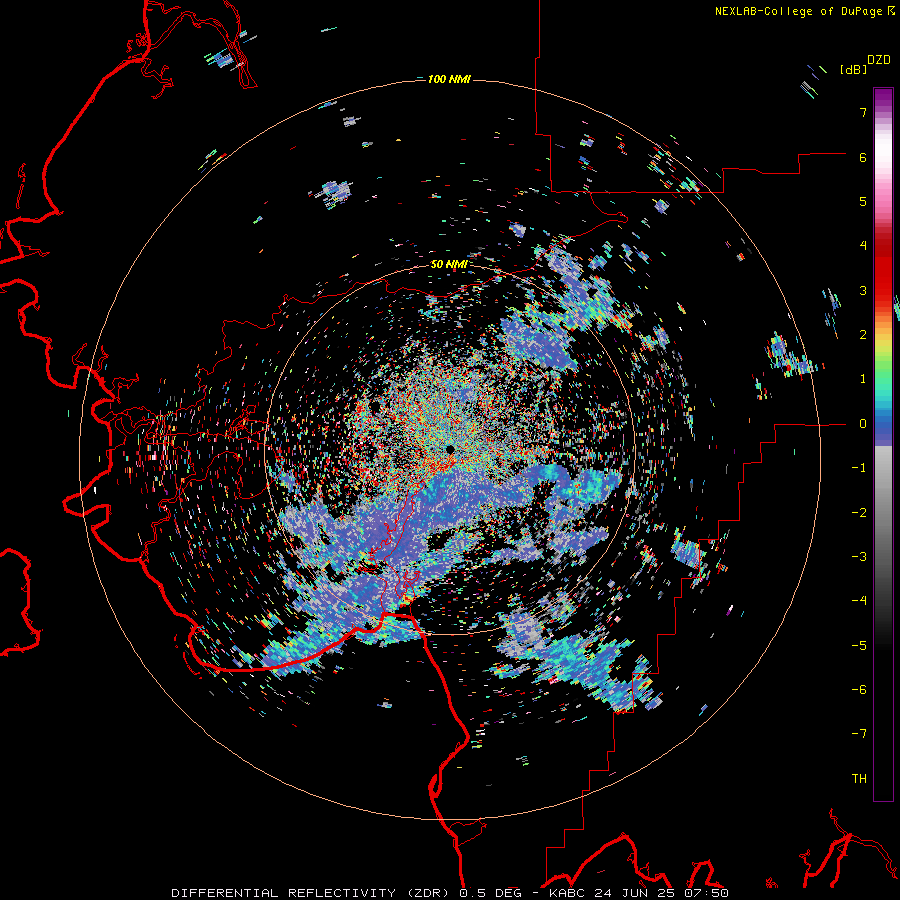Click the TH threshold label on scale
Screen dimensions: 900x900
[859, 779]
